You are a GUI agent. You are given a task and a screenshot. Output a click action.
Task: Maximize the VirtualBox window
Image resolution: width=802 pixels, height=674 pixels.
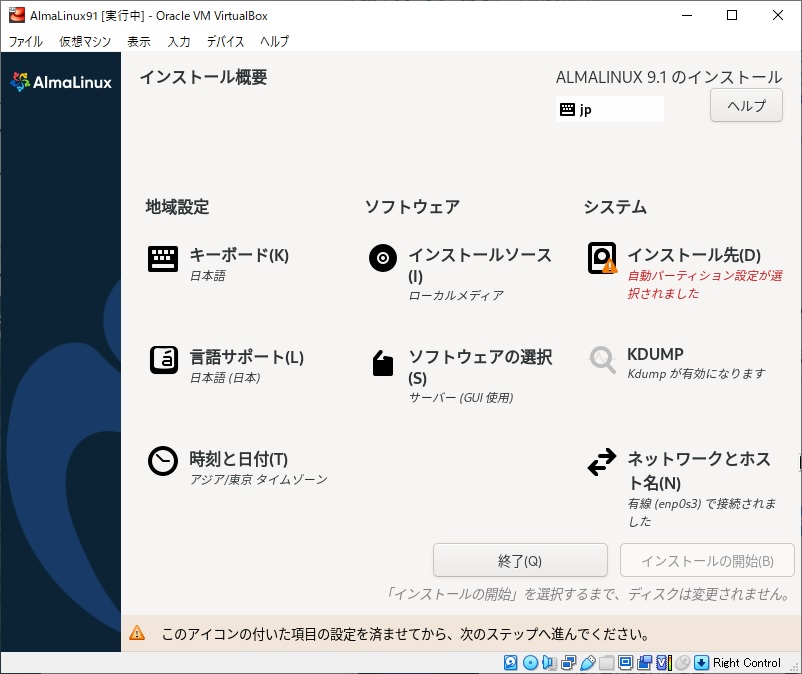point(732,15)
